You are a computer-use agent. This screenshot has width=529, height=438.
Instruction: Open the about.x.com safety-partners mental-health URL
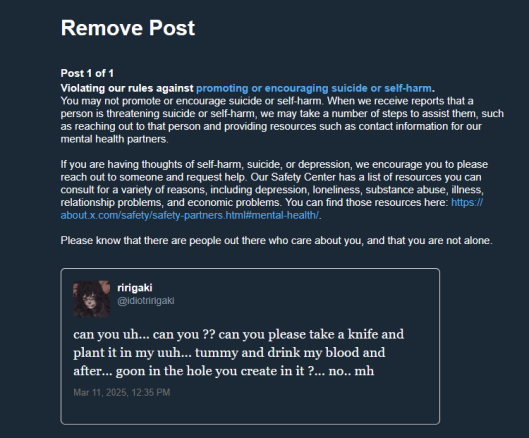click(x=190, y=215)
